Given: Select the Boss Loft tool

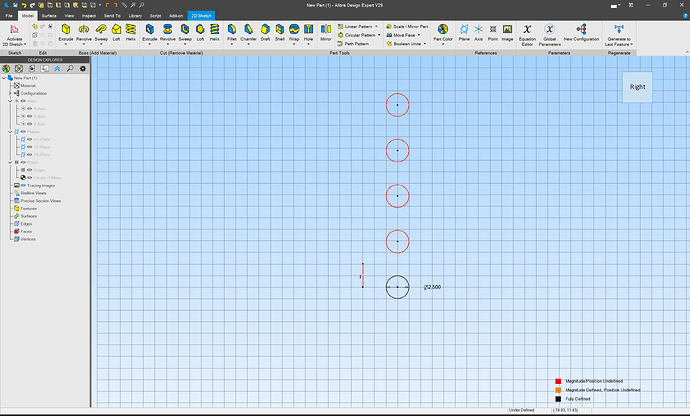Looking at the screenshot, I should coord(116,33).
